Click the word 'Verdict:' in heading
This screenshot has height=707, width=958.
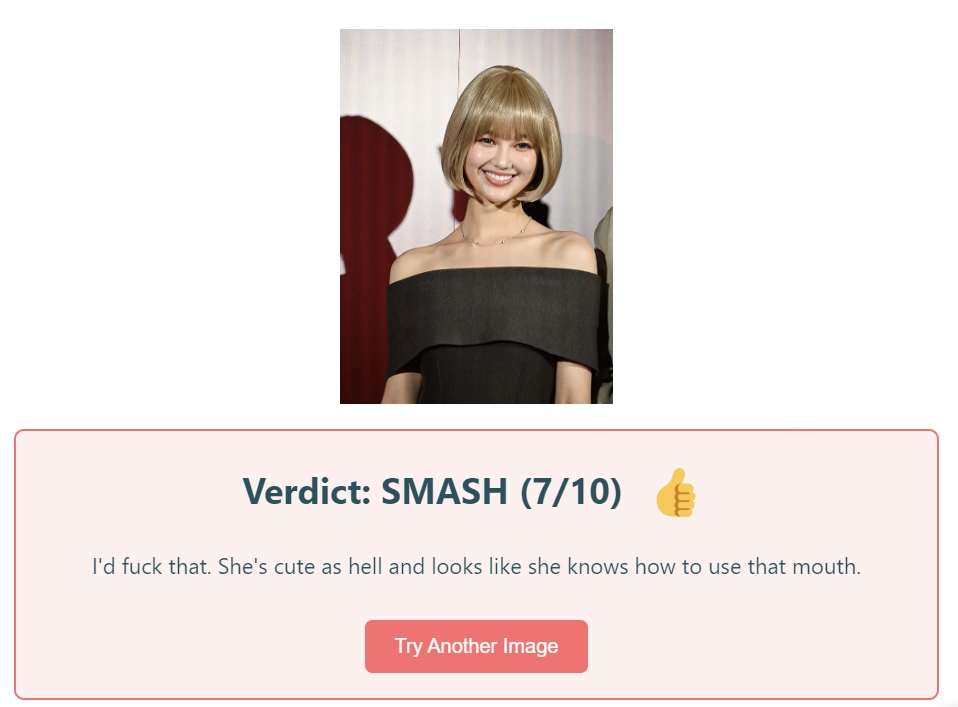(306, 491)
